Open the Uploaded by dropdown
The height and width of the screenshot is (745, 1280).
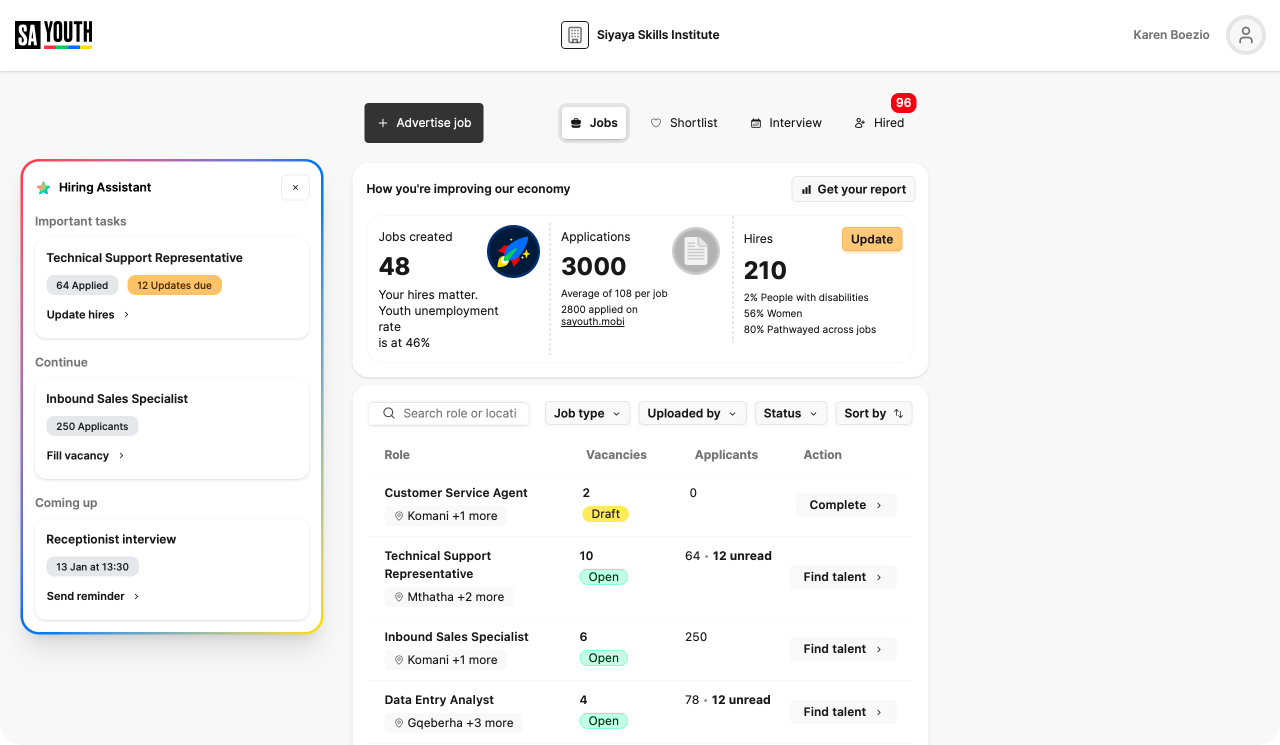pos(693,413)
